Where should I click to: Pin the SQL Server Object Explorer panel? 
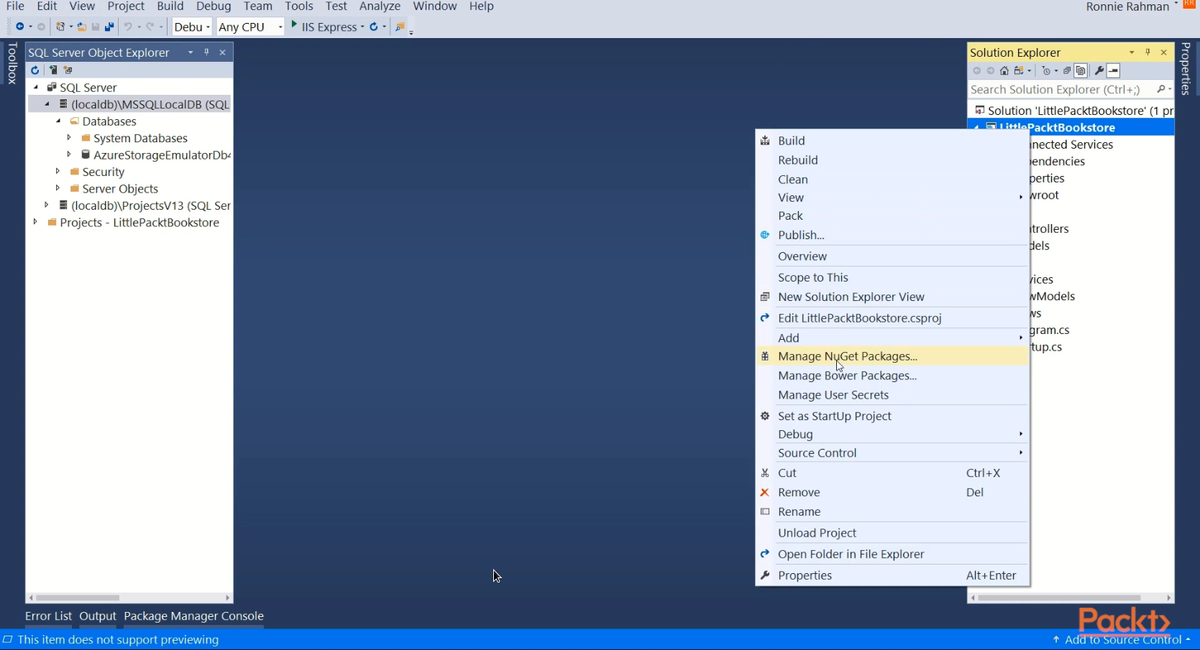tap(207, 52)
